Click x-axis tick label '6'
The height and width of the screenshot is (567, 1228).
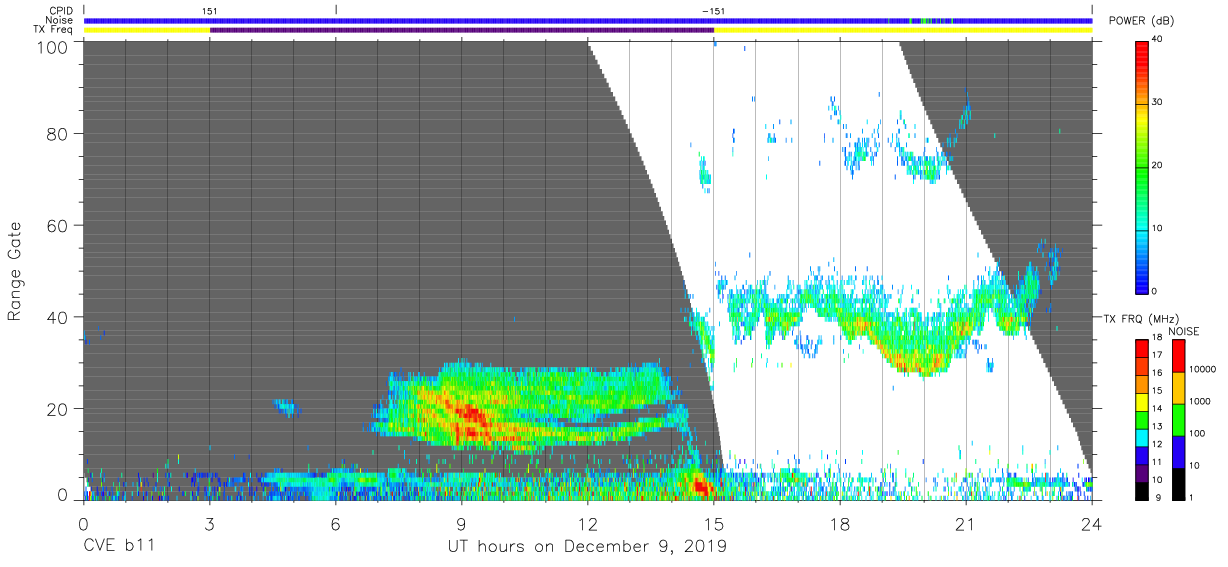tap(335, 524)
